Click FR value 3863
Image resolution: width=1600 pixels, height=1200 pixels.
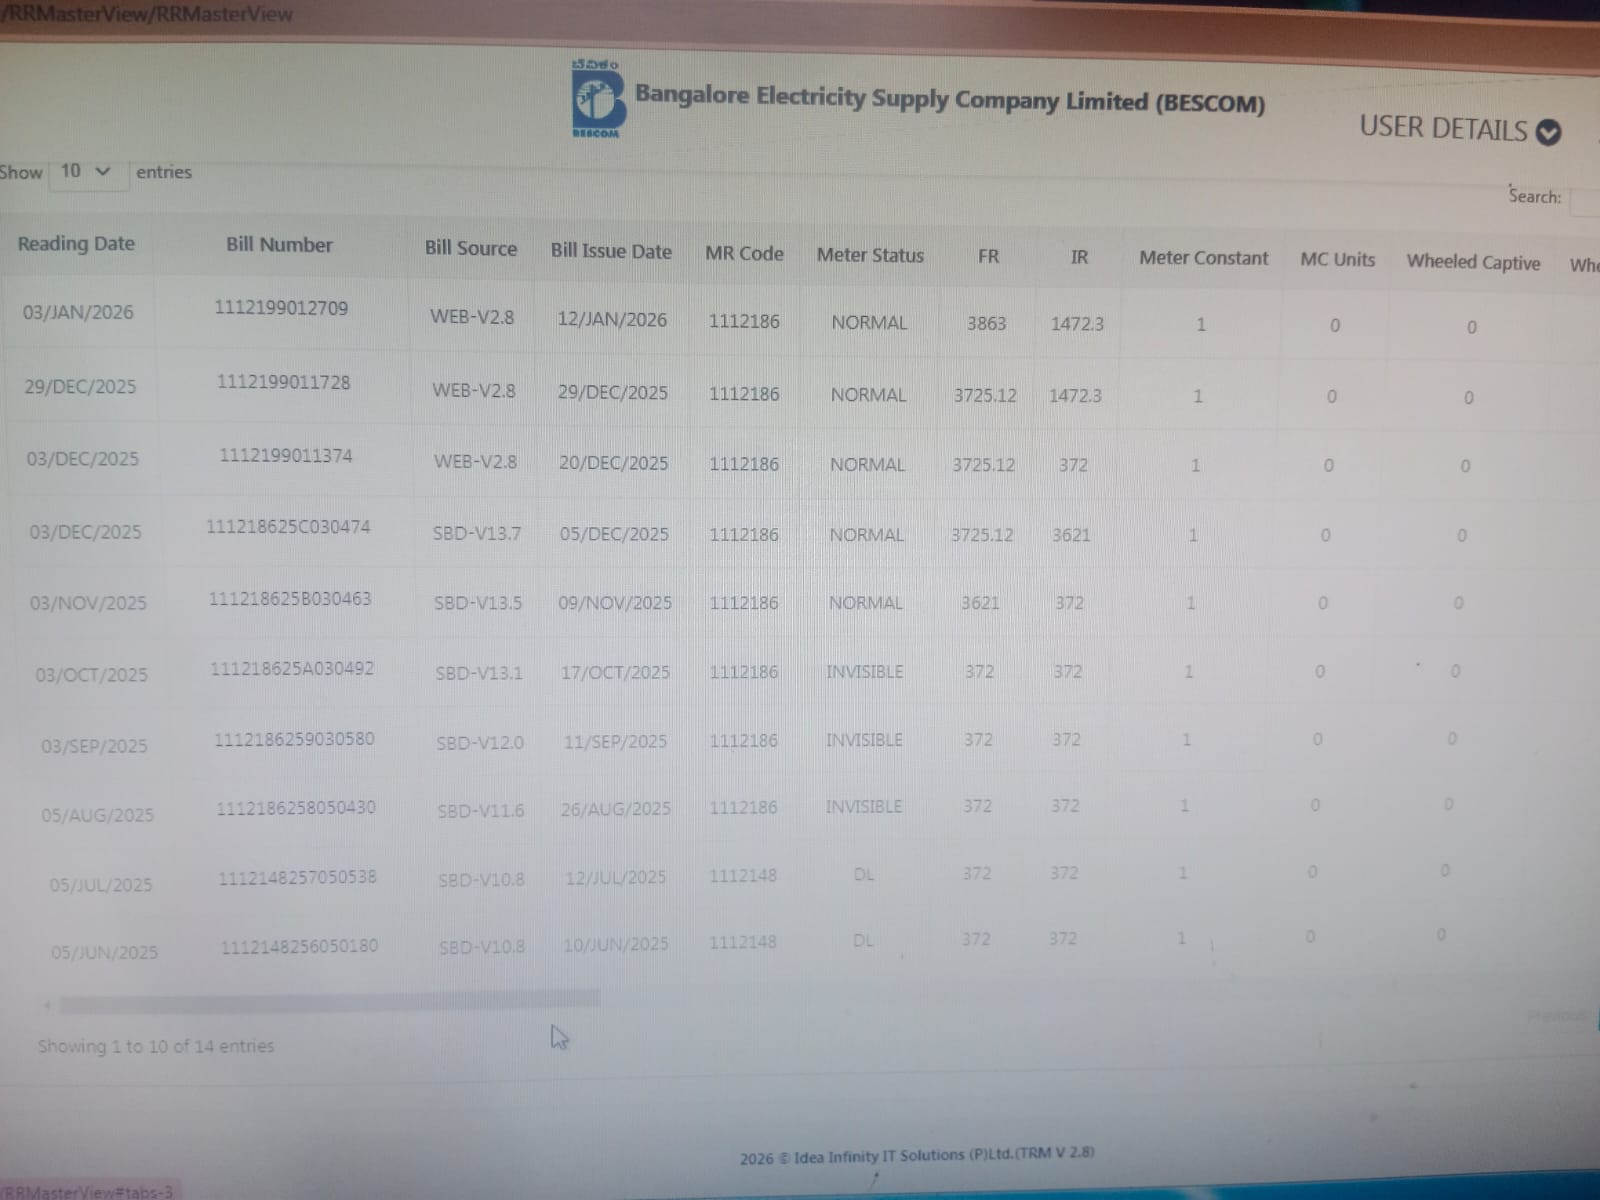[986, 323]
